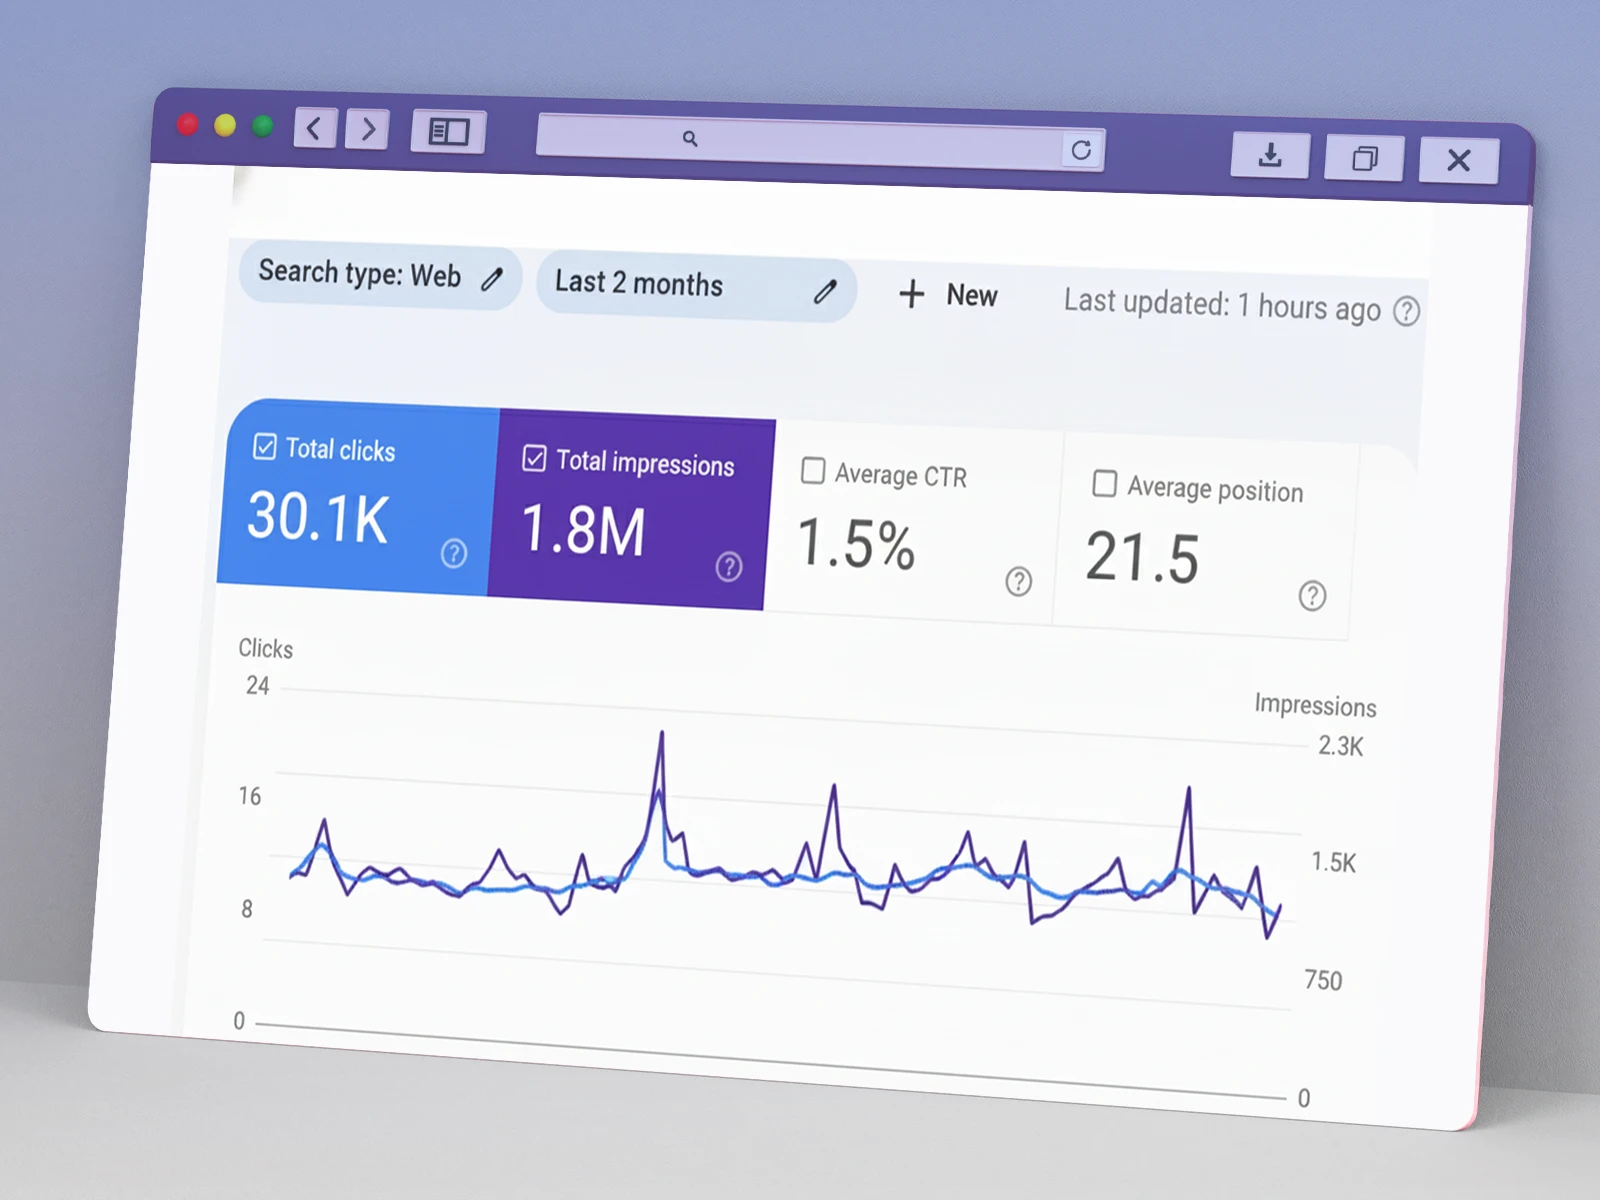
Task: Click help icon on Total clicks card
Action: point(453,553)
